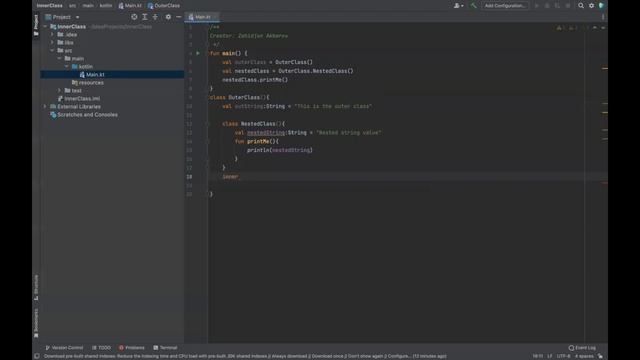Click the fold marker beside fun printMe line
The width and height of the screenshot is (640, 360).
(x=207, y=141)
